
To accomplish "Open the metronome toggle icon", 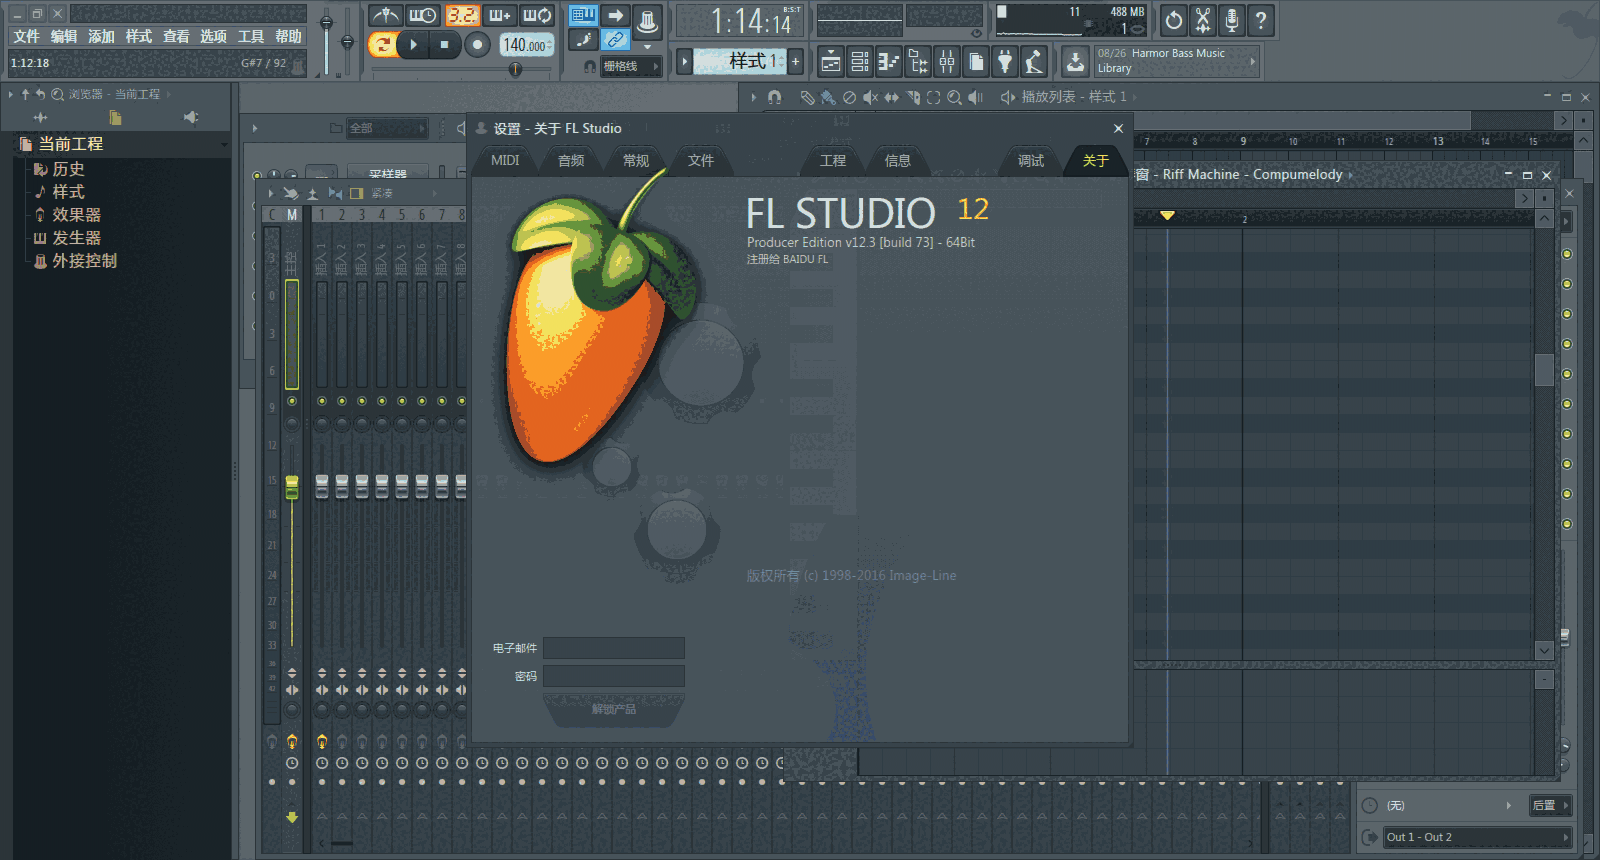I will coord(385,16).
